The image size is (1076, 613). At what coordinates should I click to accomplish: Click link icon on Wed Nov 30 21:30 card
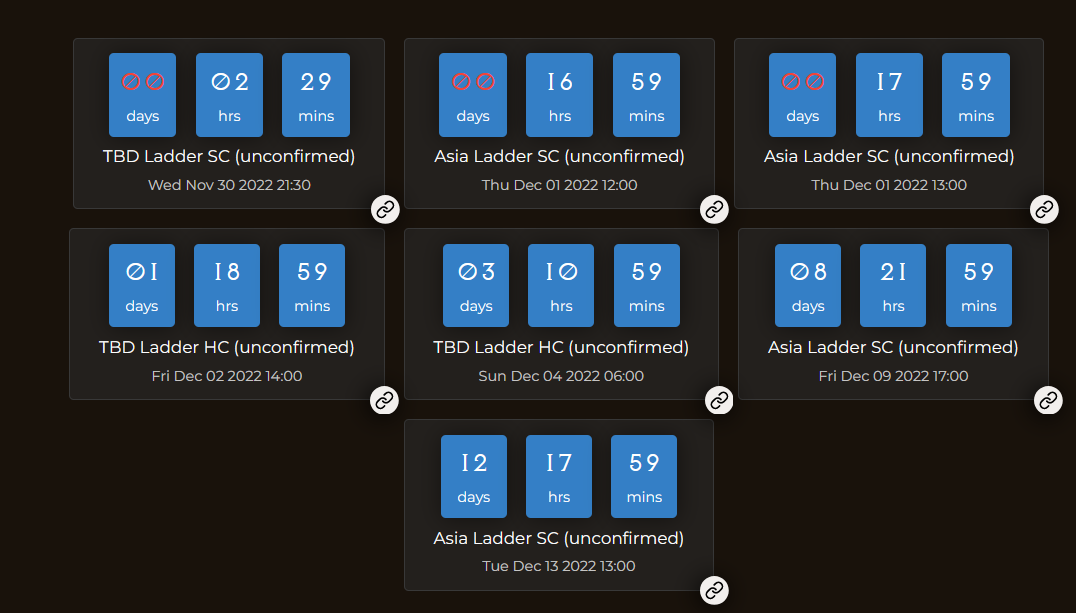(385, 209)
